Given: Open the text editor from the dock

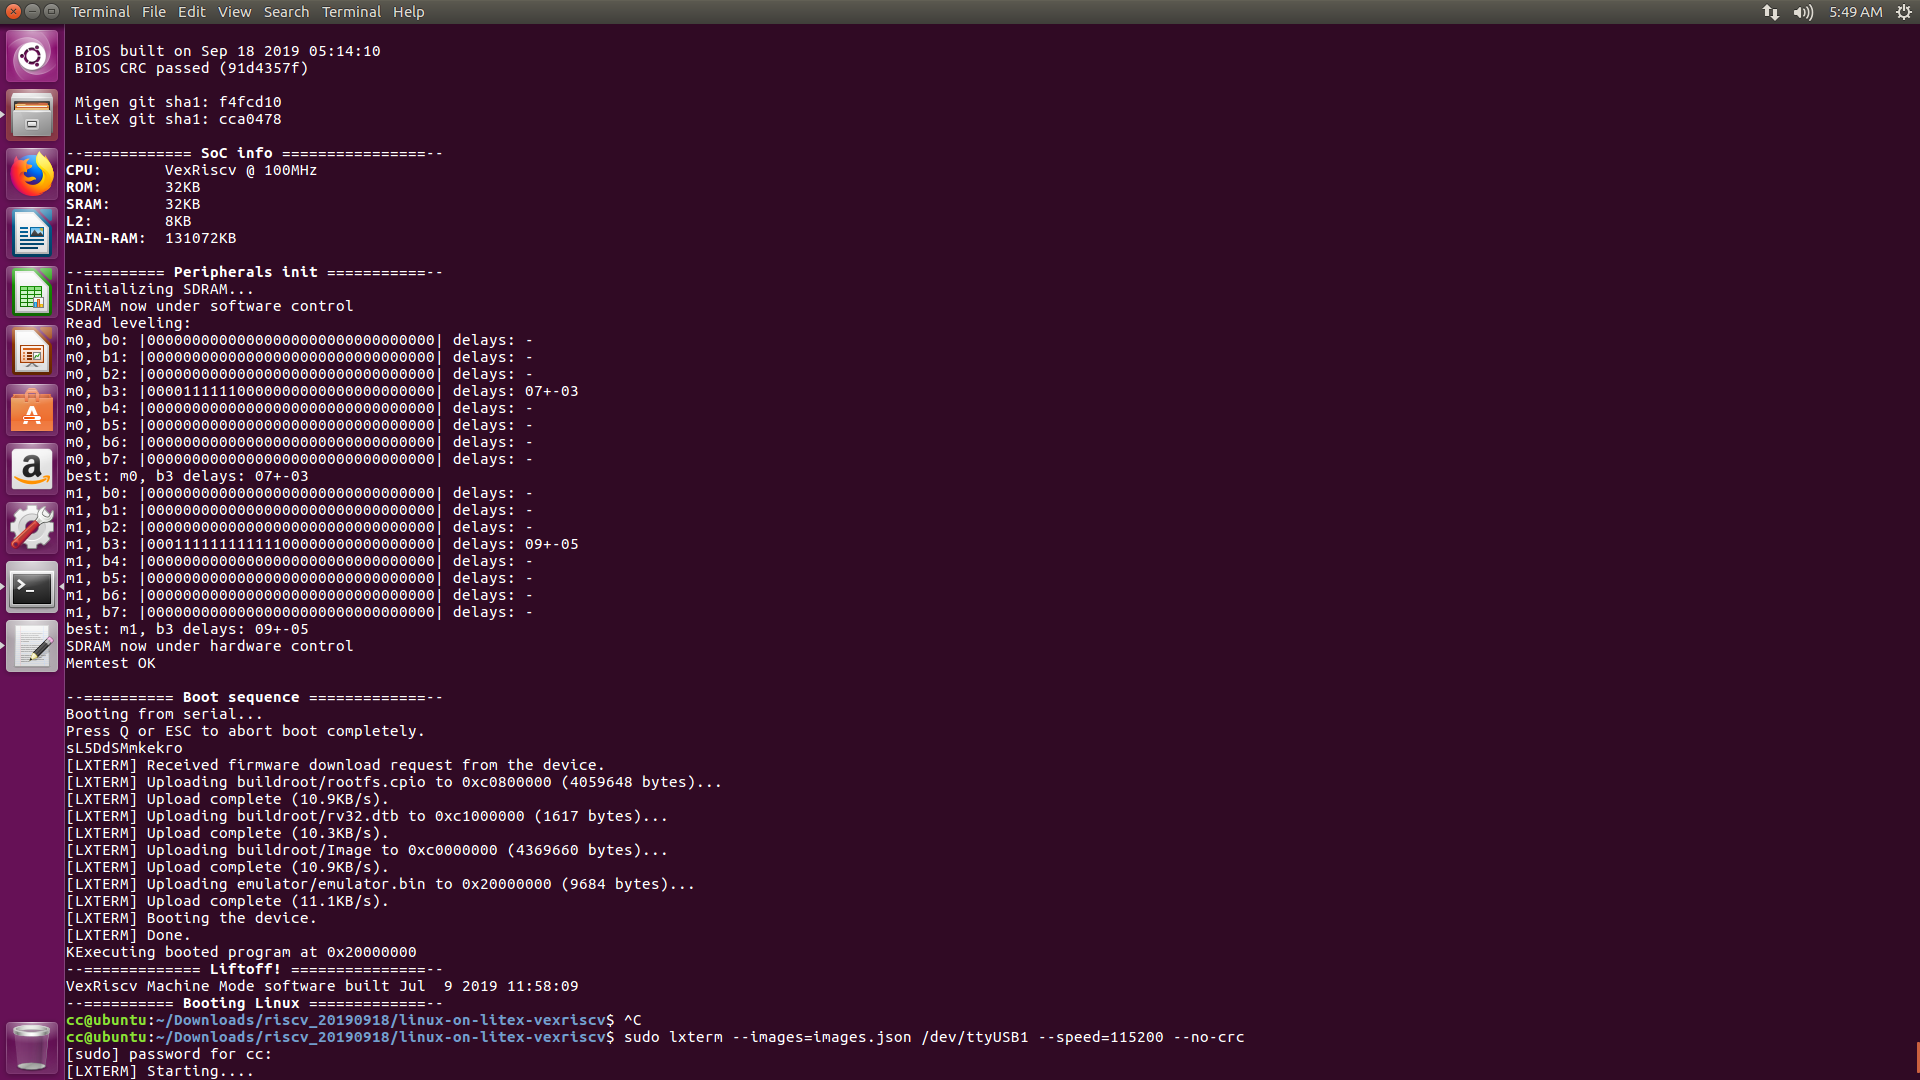Looking at the screenshot, I should tap(32, 647).
